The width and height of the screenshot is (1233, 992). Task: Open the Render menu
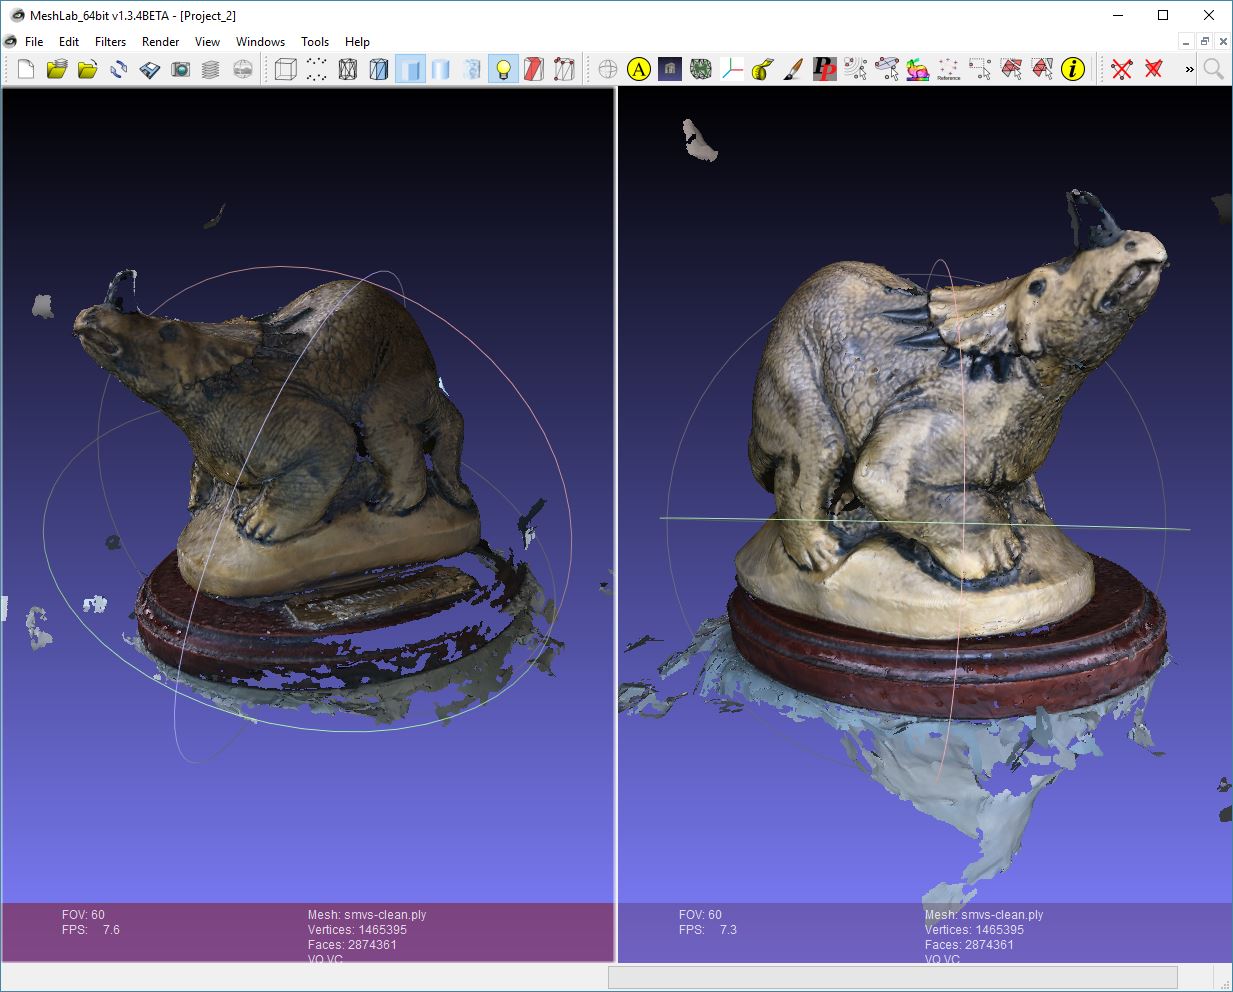(160, 42)
